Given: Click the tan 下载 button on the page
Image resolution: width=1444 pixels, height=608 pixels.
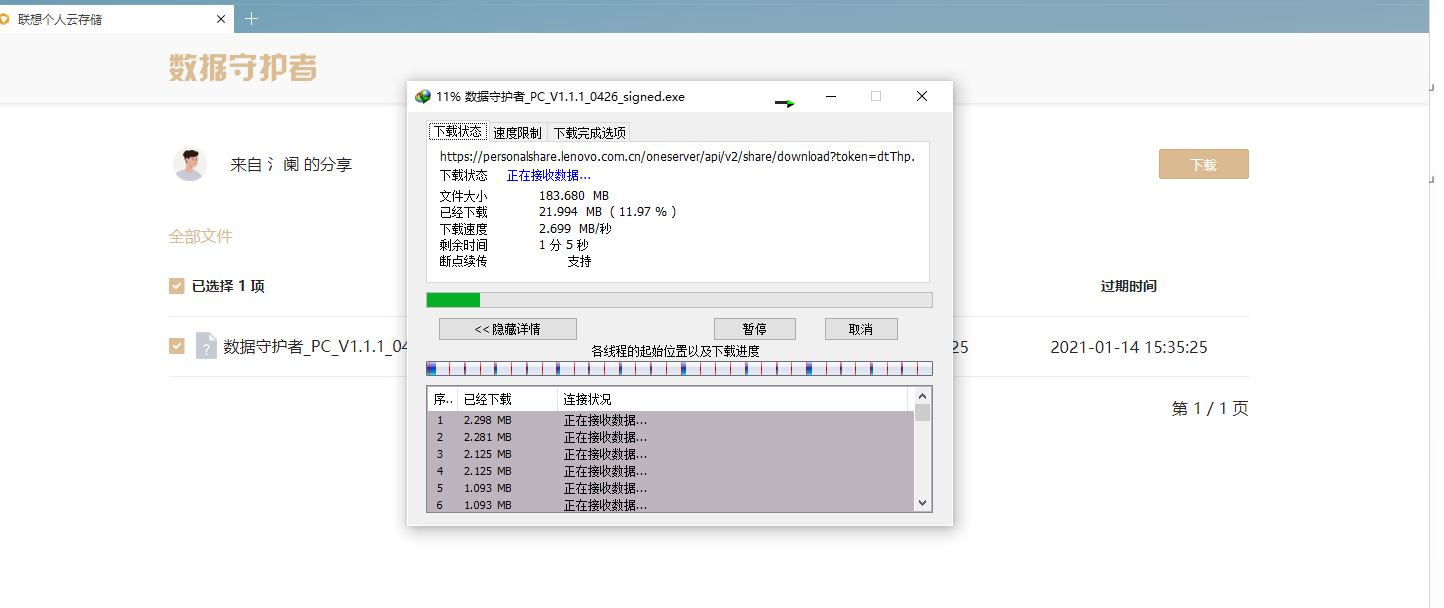Looking at the screenshot, I should [1204, 164].
